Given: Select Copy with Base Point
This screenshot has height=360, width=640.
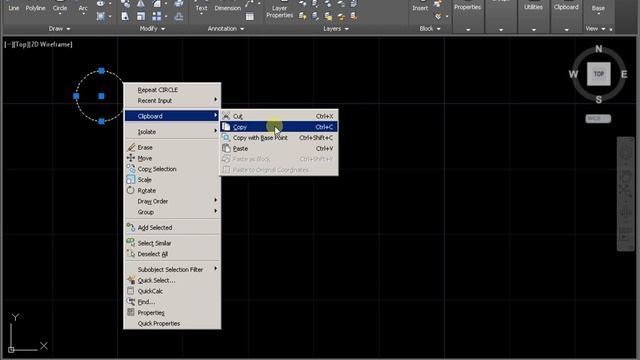Looking at the screenshot, I should pyautogui.click(x=279, y=138).
